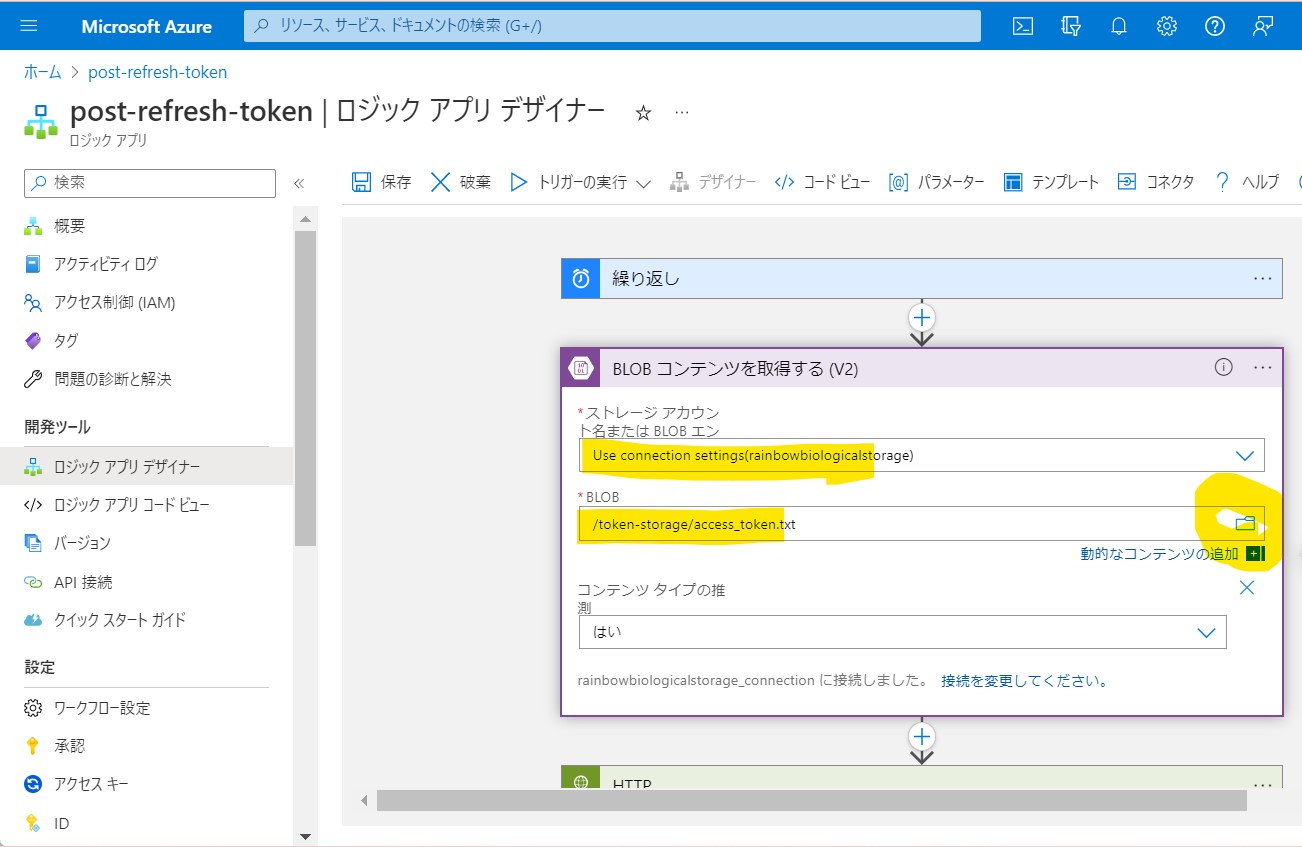The image size is (1302, 847).
Task: Open the more options ellipsis beside the title
Action: pyautogui.click(x=682, y=113)
